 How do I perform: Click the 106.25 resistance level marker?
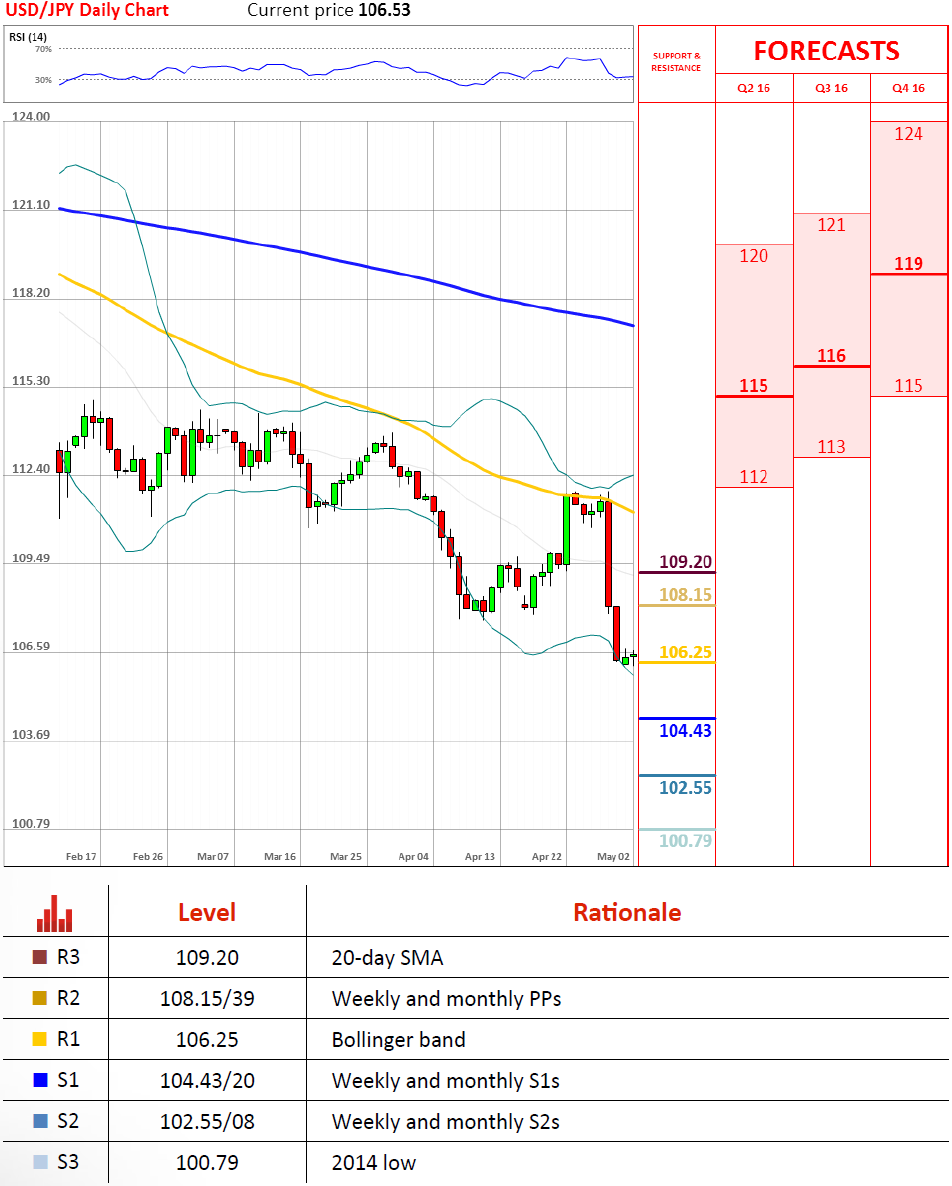685,653
